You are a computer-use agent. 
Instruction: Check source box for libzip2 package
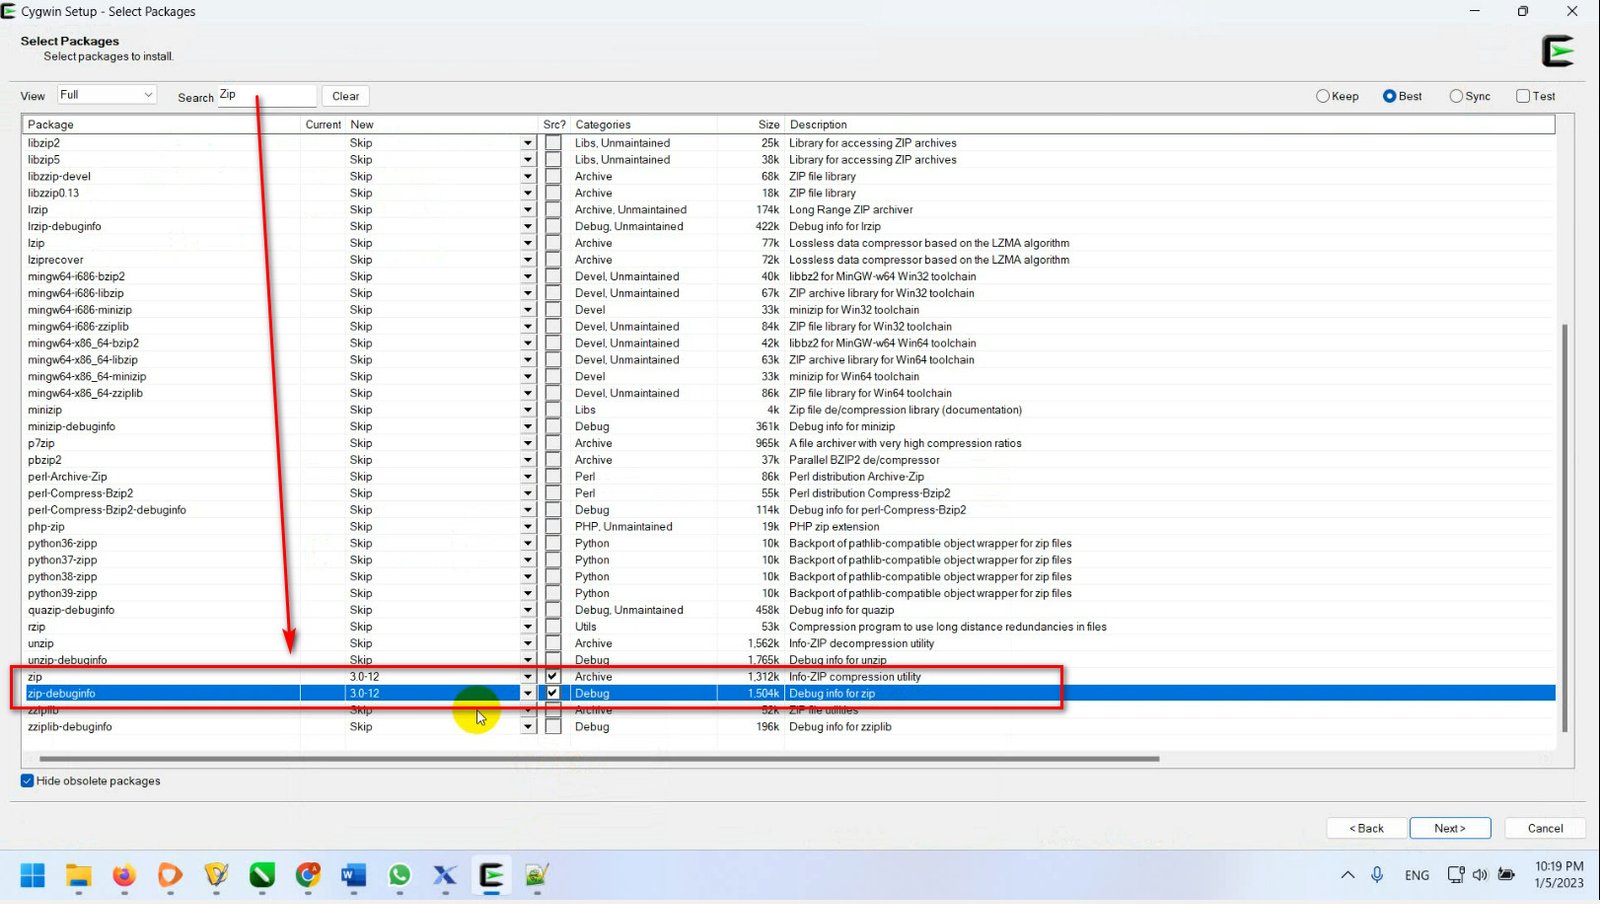(553, 143)
